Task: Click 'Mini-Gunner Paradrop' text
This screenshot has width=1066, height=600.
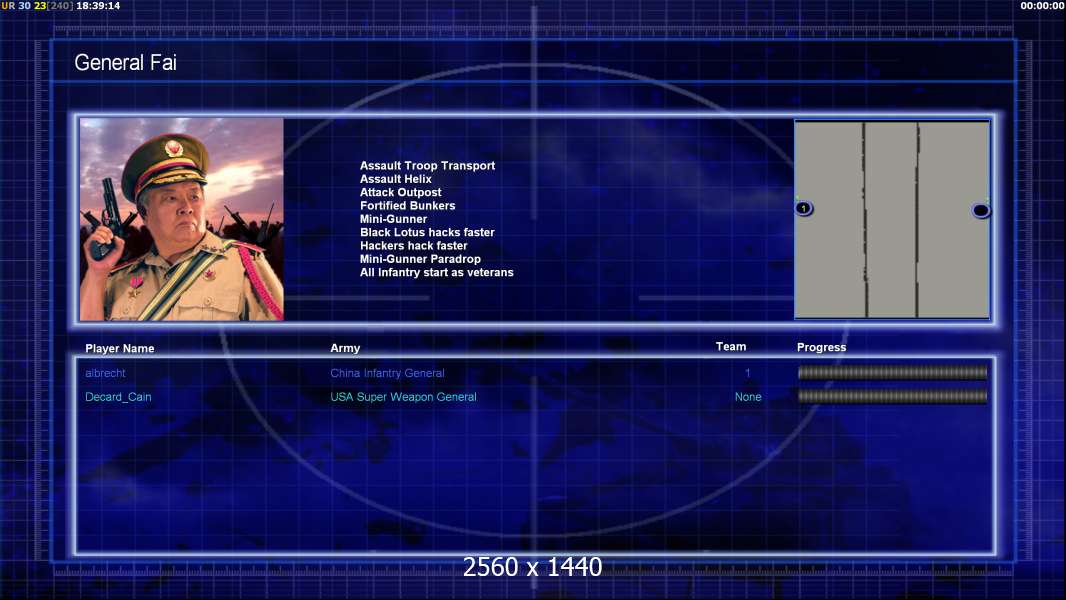Action: (420, 259)
